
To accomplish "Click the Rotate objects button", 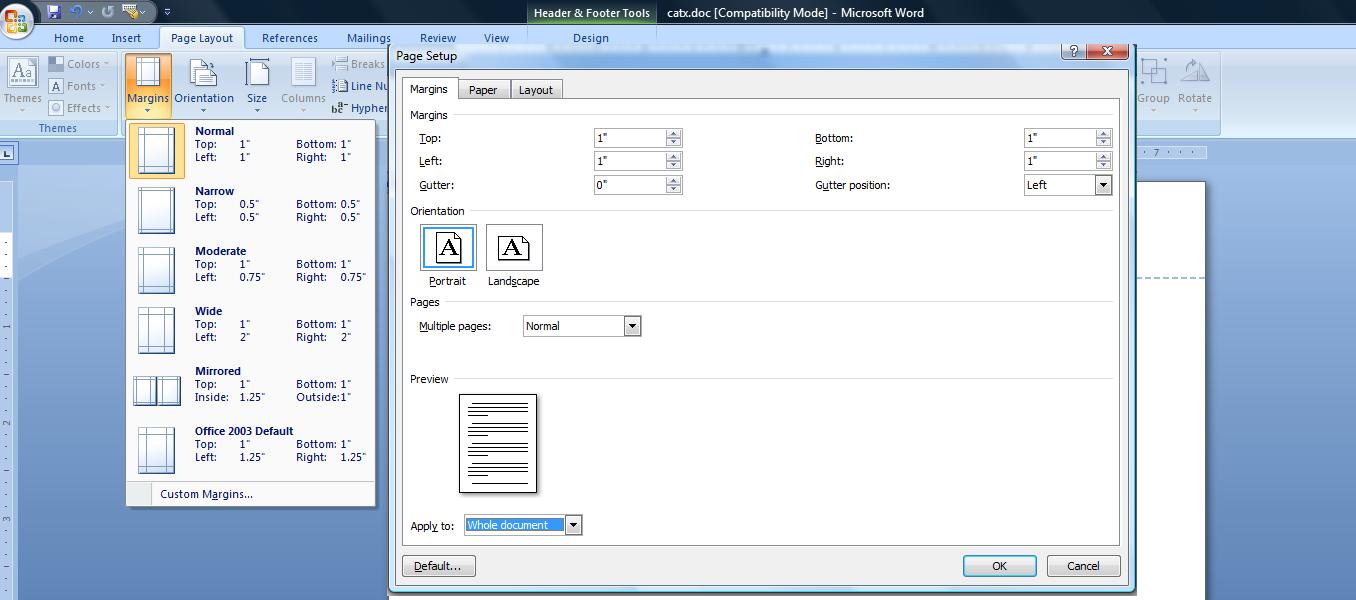I will [1195, 85].
